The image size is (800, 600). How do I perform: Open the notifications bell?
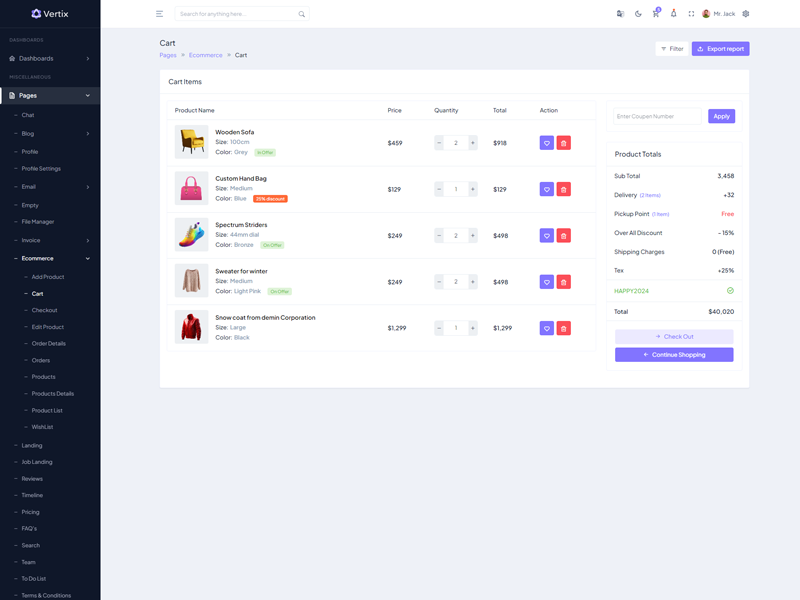(x=673, y=14)
